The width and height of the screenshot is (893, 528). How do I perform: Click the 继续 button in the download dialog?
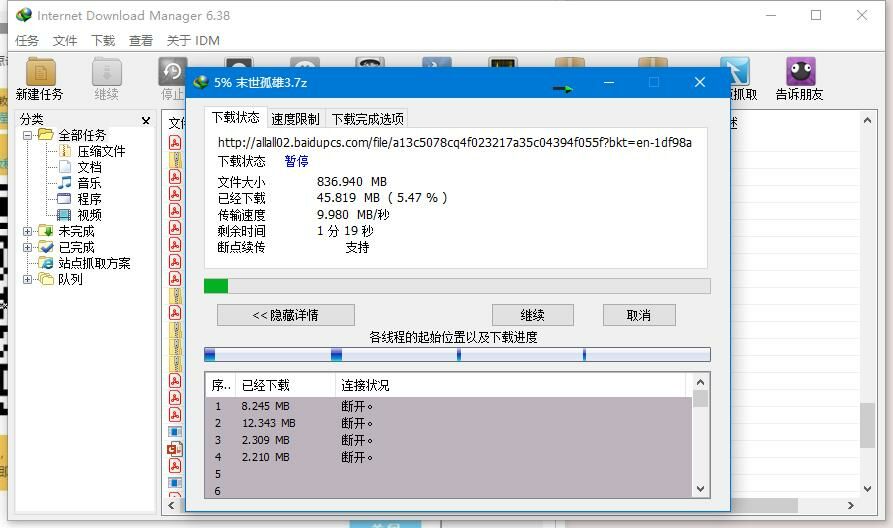(x=532, y=315)
